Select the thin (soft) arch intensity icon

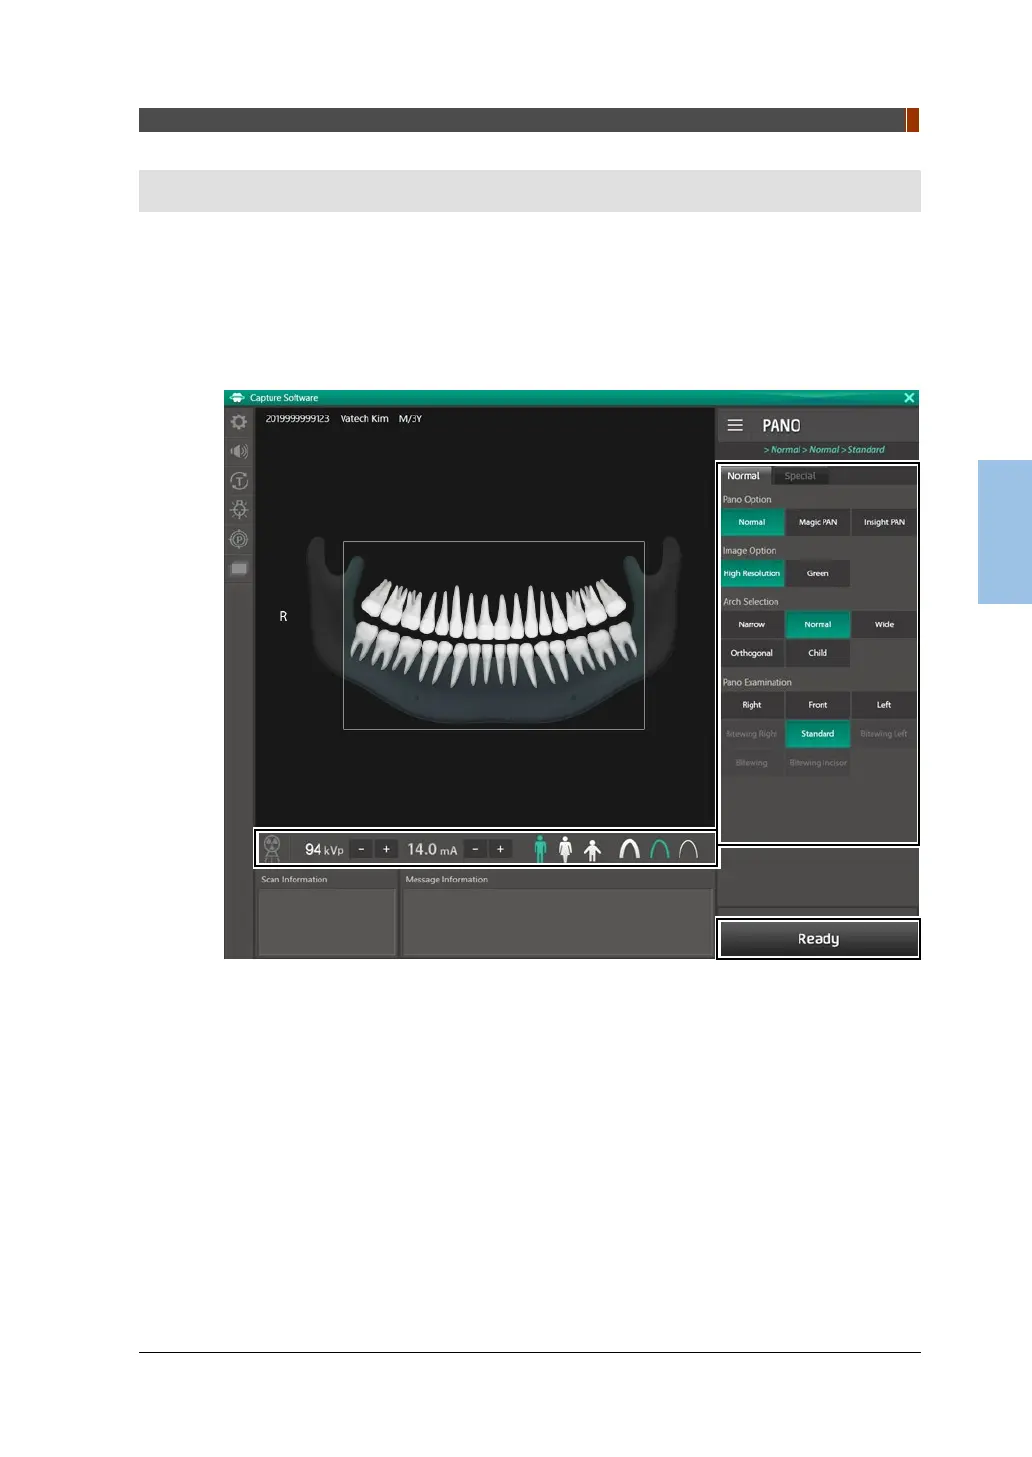(688, 849)
